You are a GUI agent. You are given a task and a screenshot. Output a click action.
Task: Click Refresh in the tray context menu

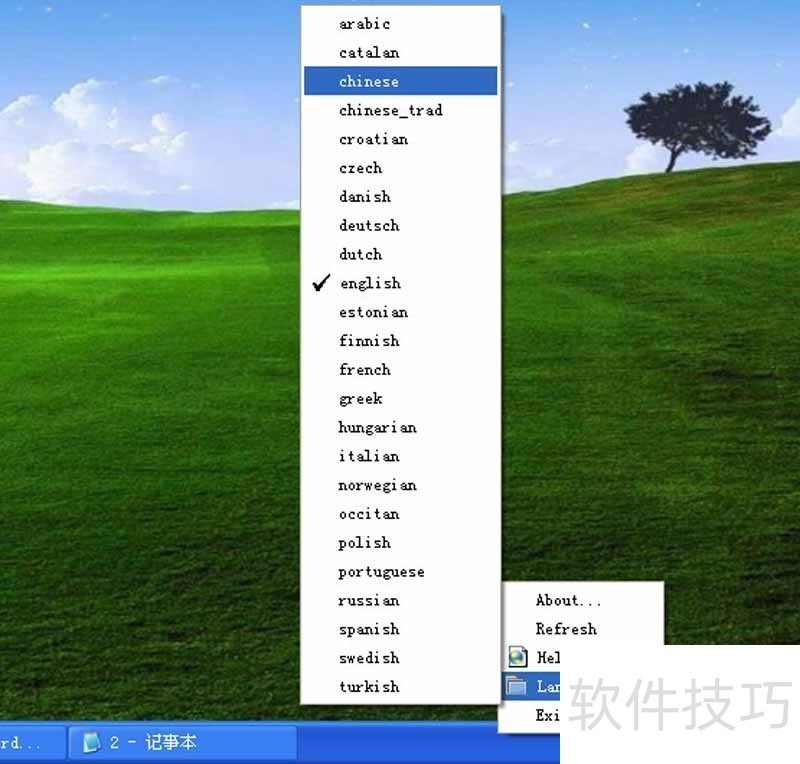[582, 629]
